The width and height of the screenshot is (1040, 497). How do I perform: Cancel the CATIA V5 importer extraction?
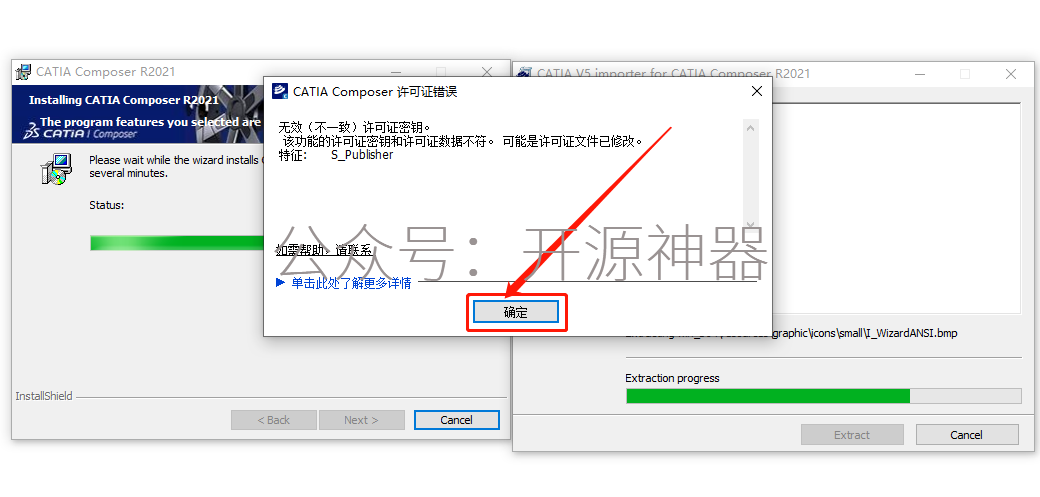966,435
